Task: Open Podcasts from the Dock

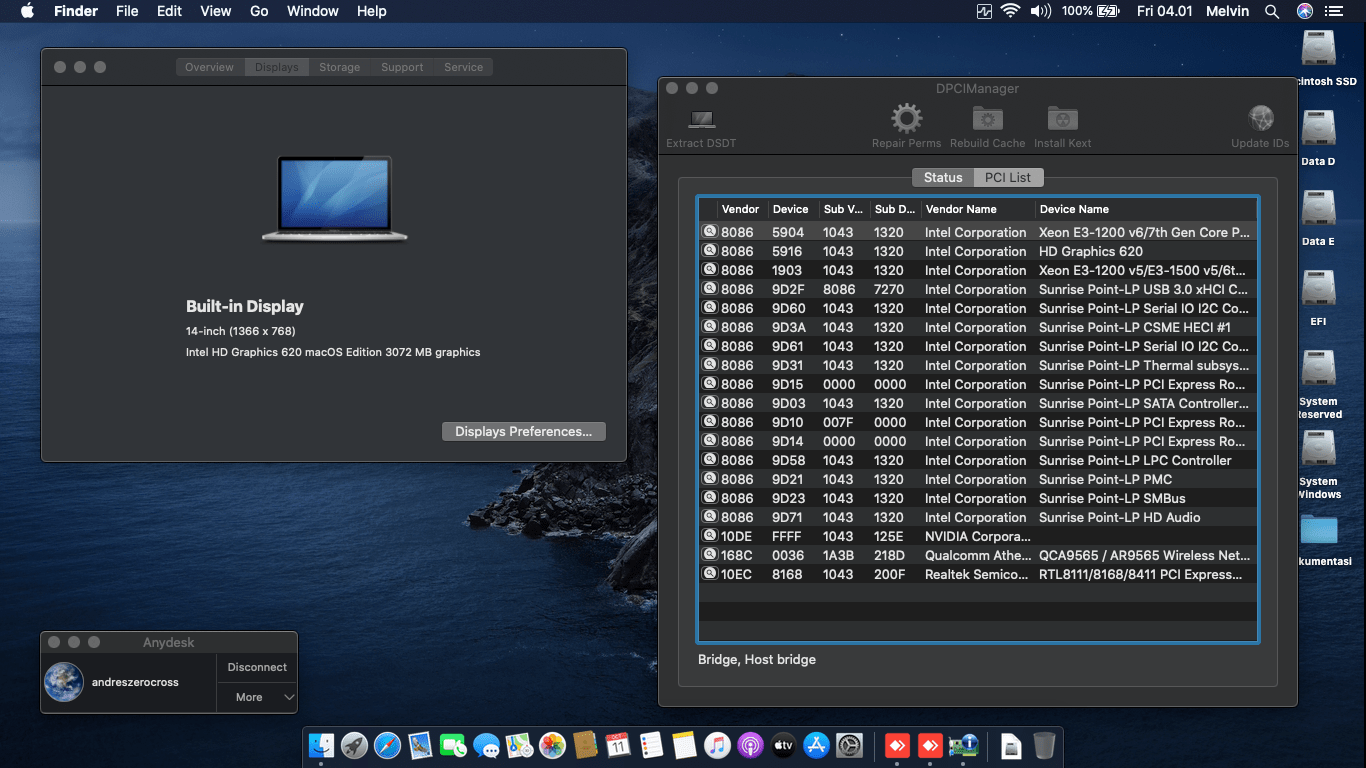Action: 750,745
